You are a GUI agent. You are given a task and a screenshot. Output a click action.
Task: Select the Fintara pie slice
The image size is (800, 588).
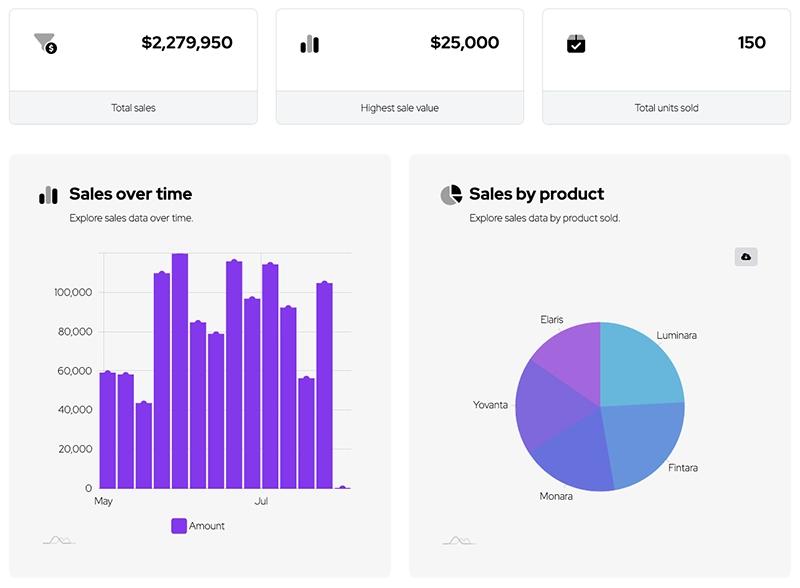point(645,440)
